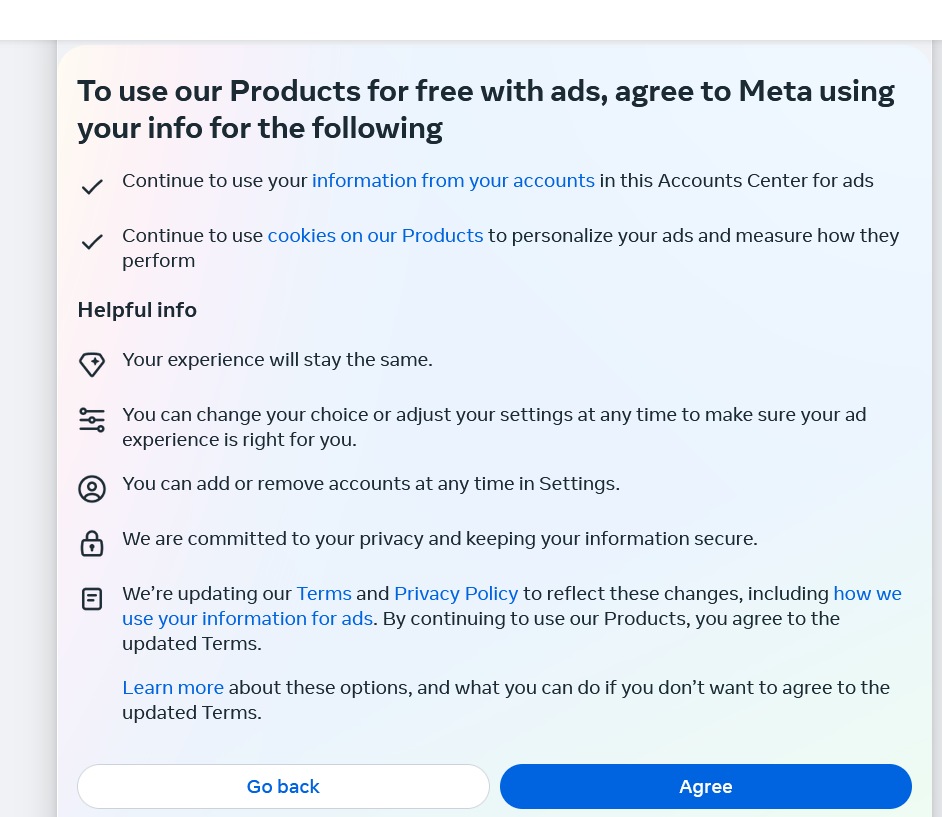Click 'Your experience will stay the same' text

point(277,360)
